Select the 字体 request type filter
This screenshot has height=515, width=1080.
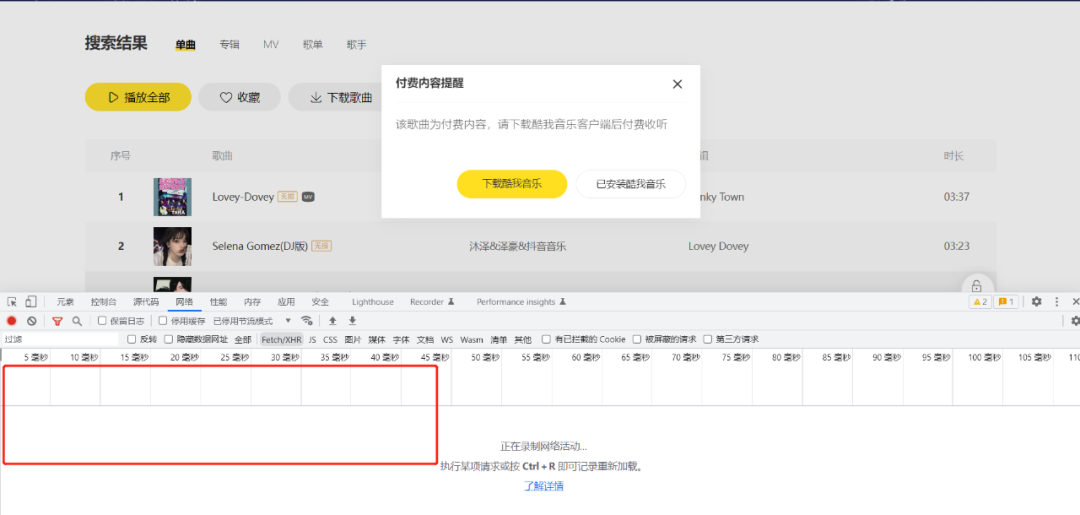pos(401,339)
